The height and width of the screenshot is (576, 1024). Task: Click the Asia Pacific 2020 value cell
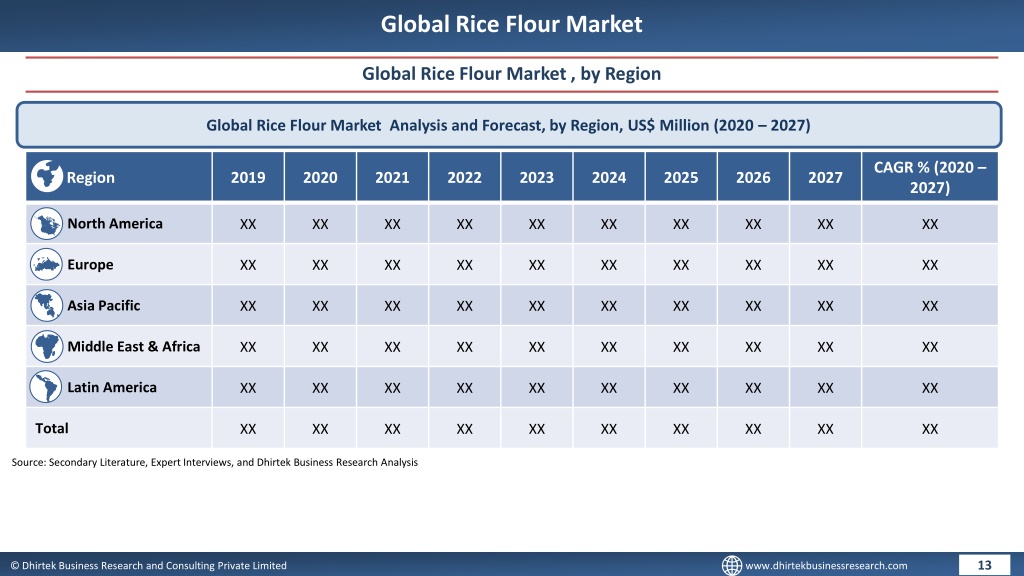click(x=320, y=306)
